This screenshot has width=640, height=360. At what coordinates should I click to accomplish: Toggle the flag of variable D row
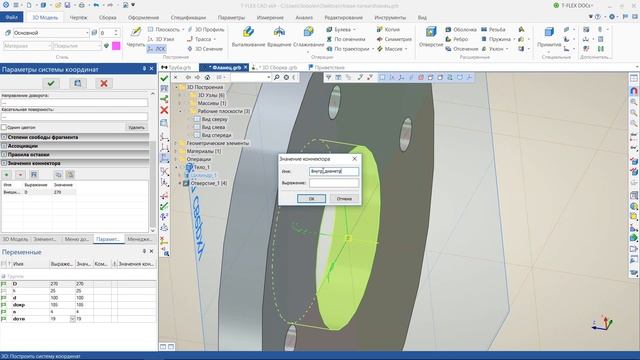(4, 284)
